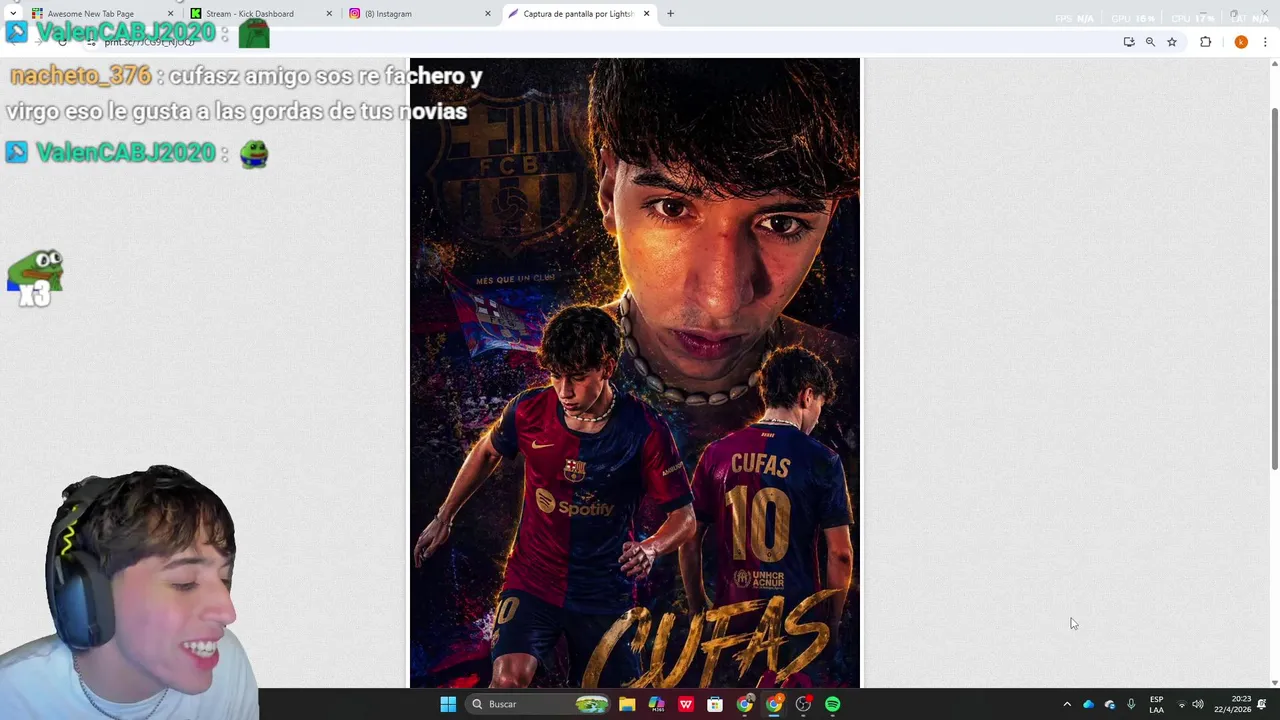Open Microsoft Store from the taskbar

(x=715, y=704)
